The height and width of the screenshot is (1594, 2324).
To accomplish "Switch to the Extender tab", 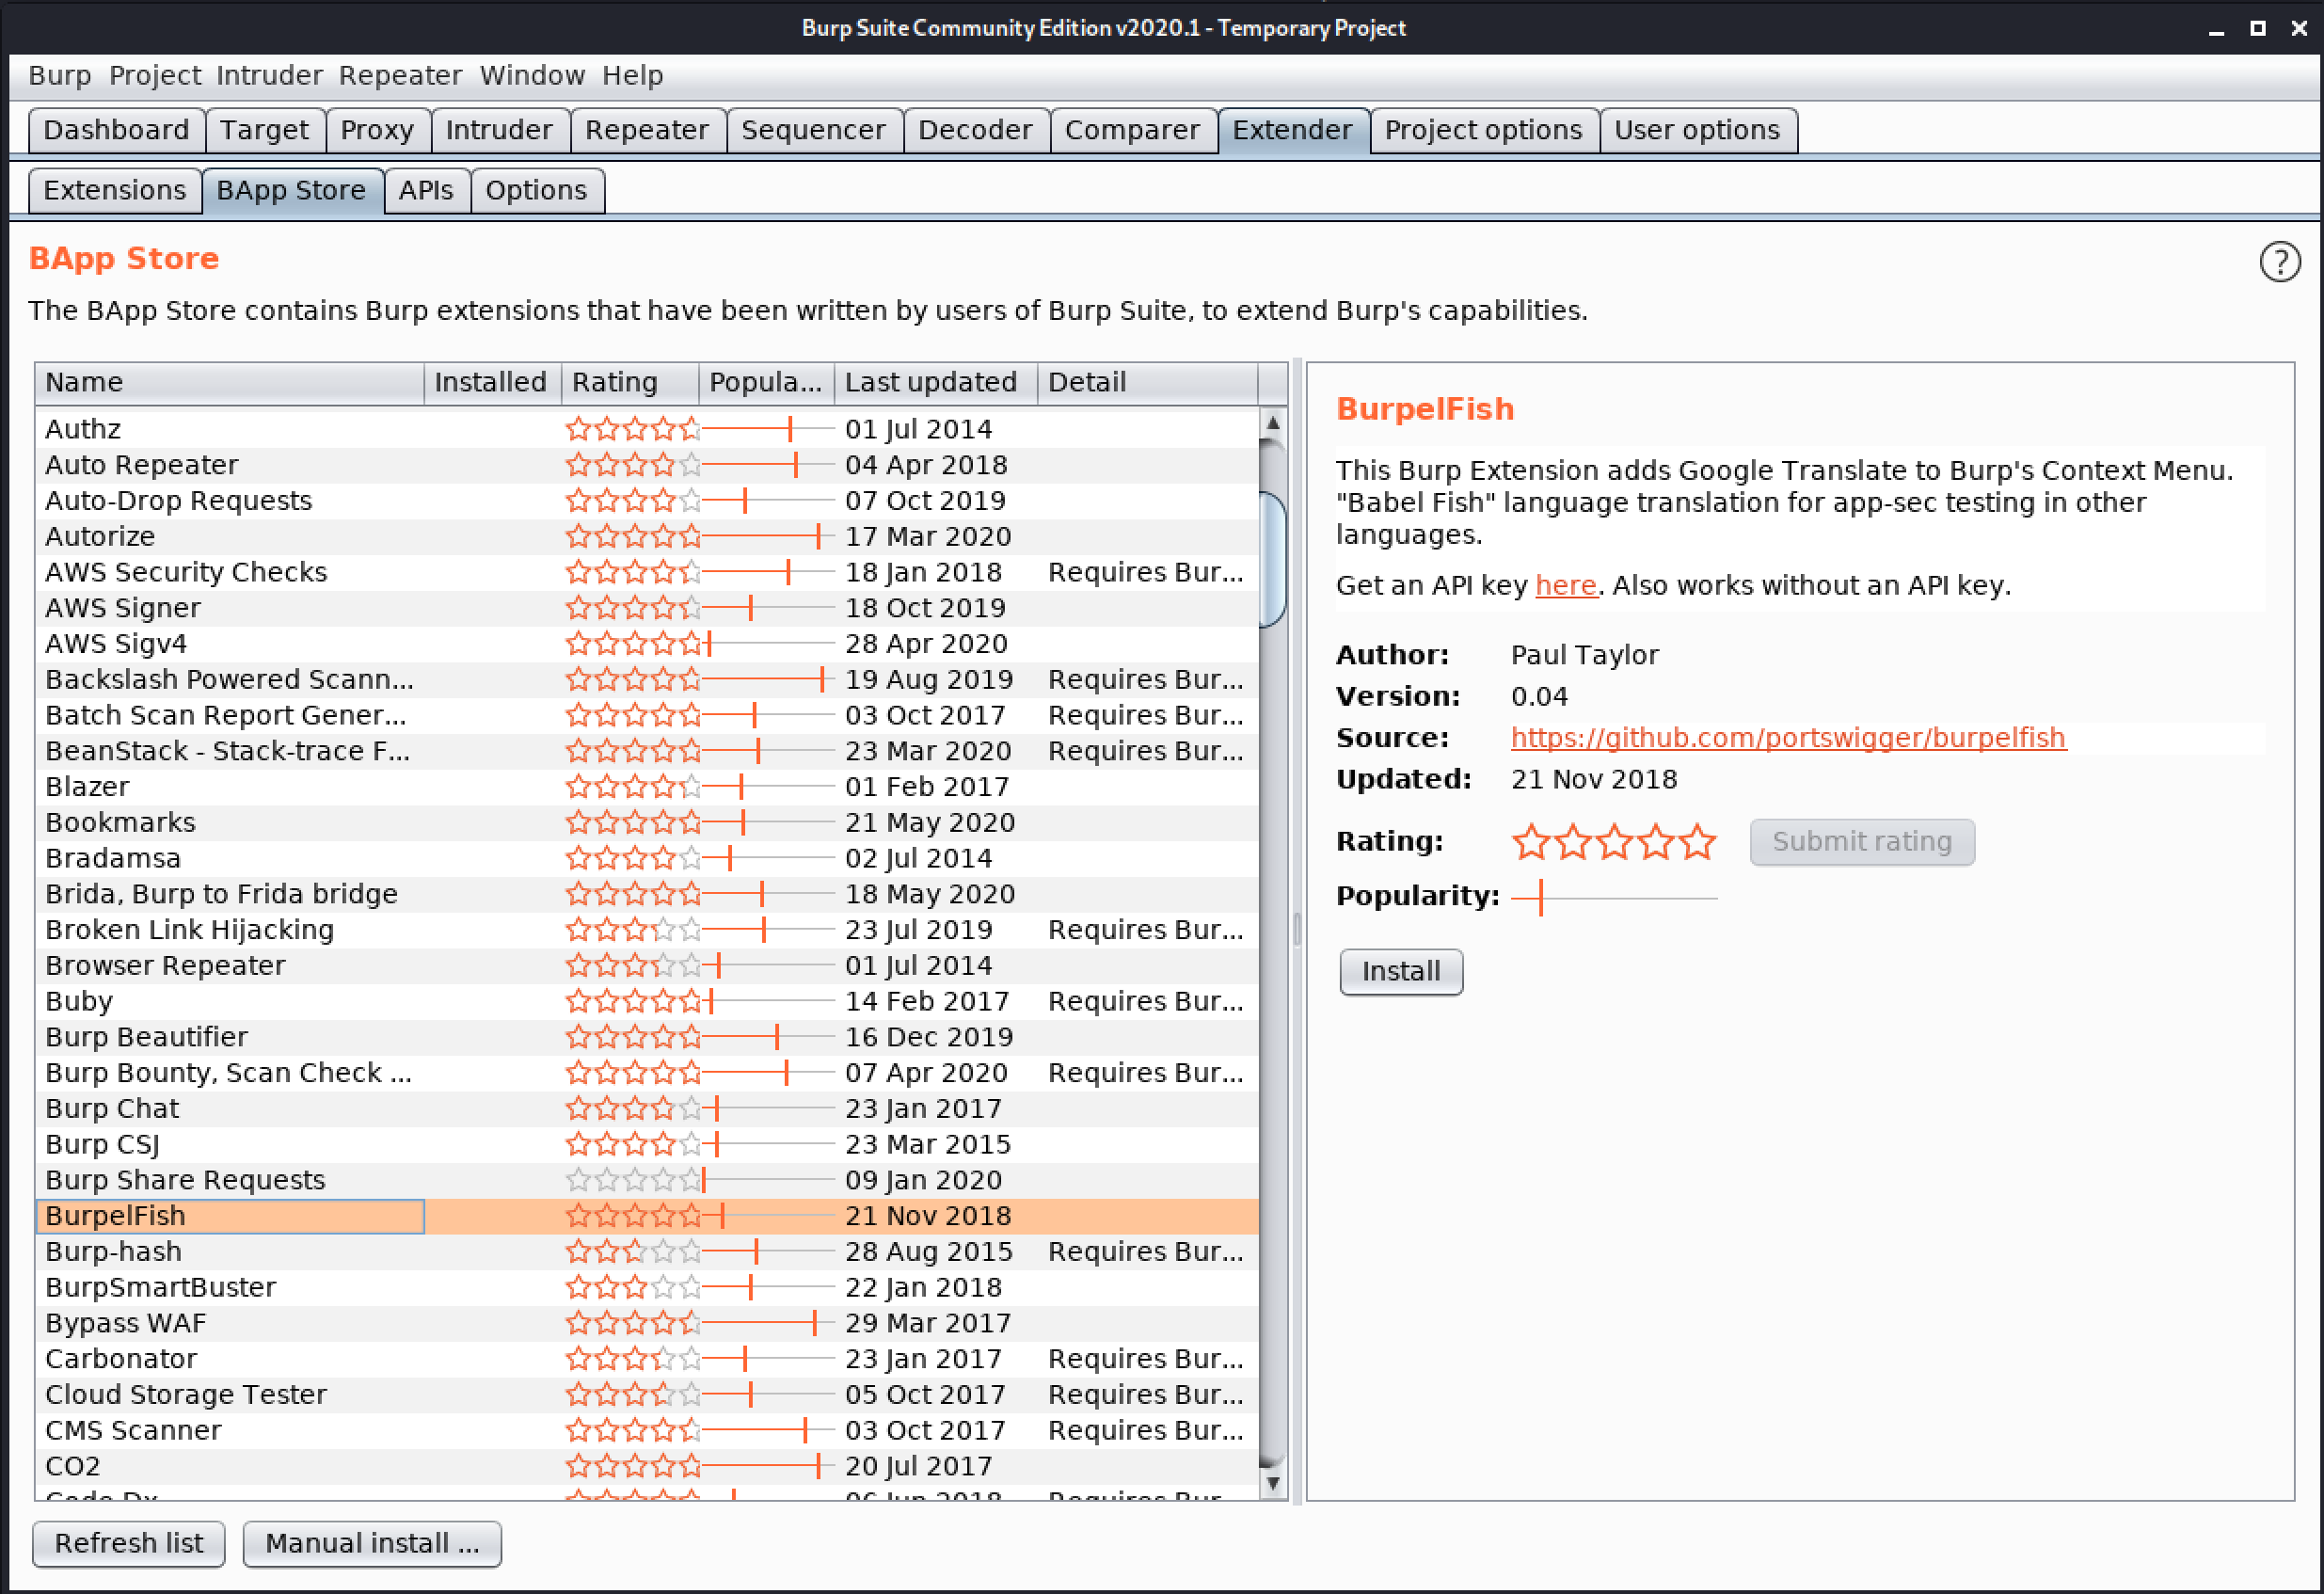I will point(1292,130).
